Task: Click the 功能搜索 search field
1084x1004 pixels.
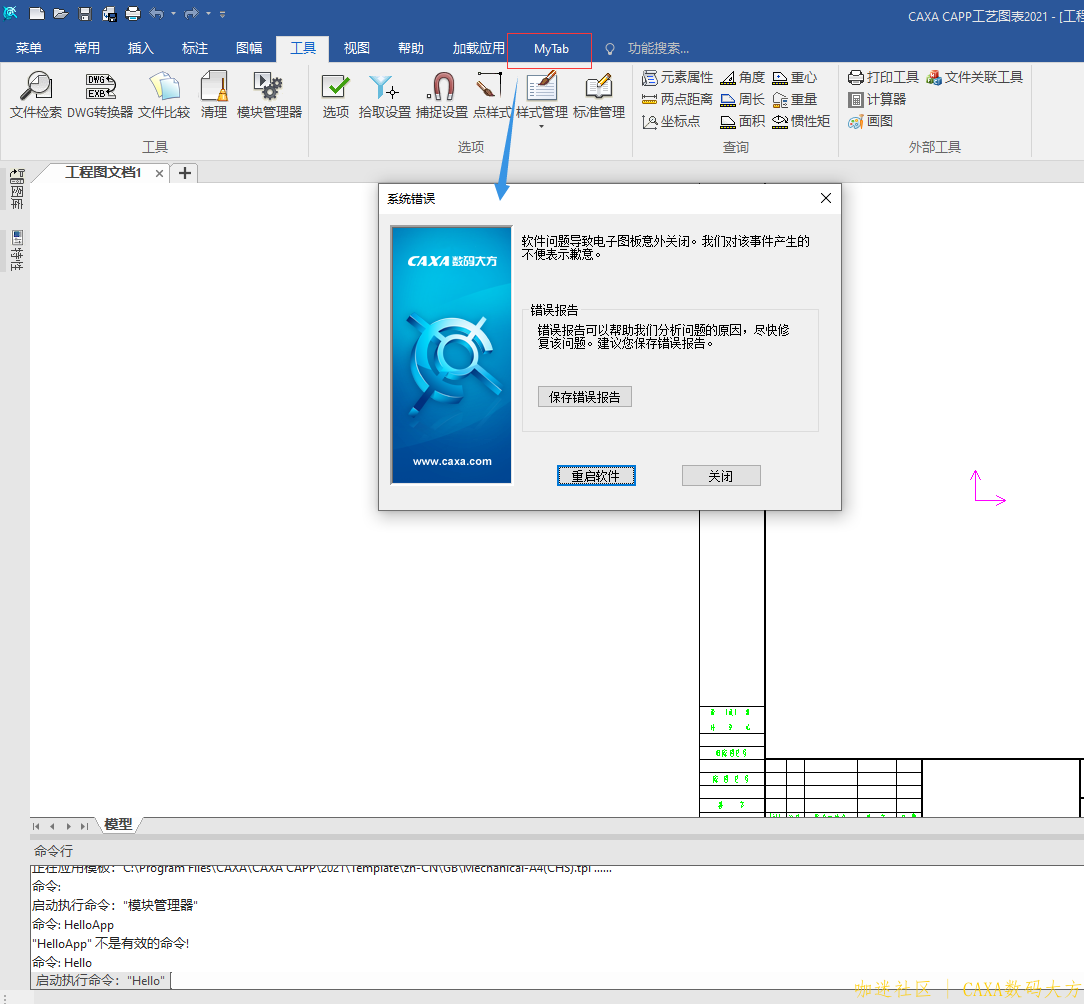Action: (x=657, y=48)
